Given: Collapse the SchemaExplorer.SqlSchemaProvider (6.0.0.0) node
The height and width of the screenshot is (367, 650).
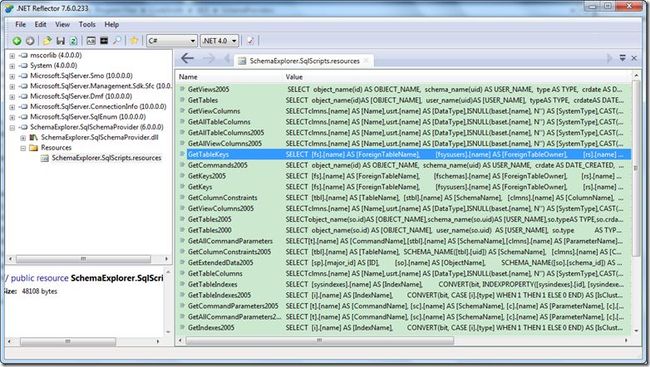Looking at the screenshot, I should point(12,128).
